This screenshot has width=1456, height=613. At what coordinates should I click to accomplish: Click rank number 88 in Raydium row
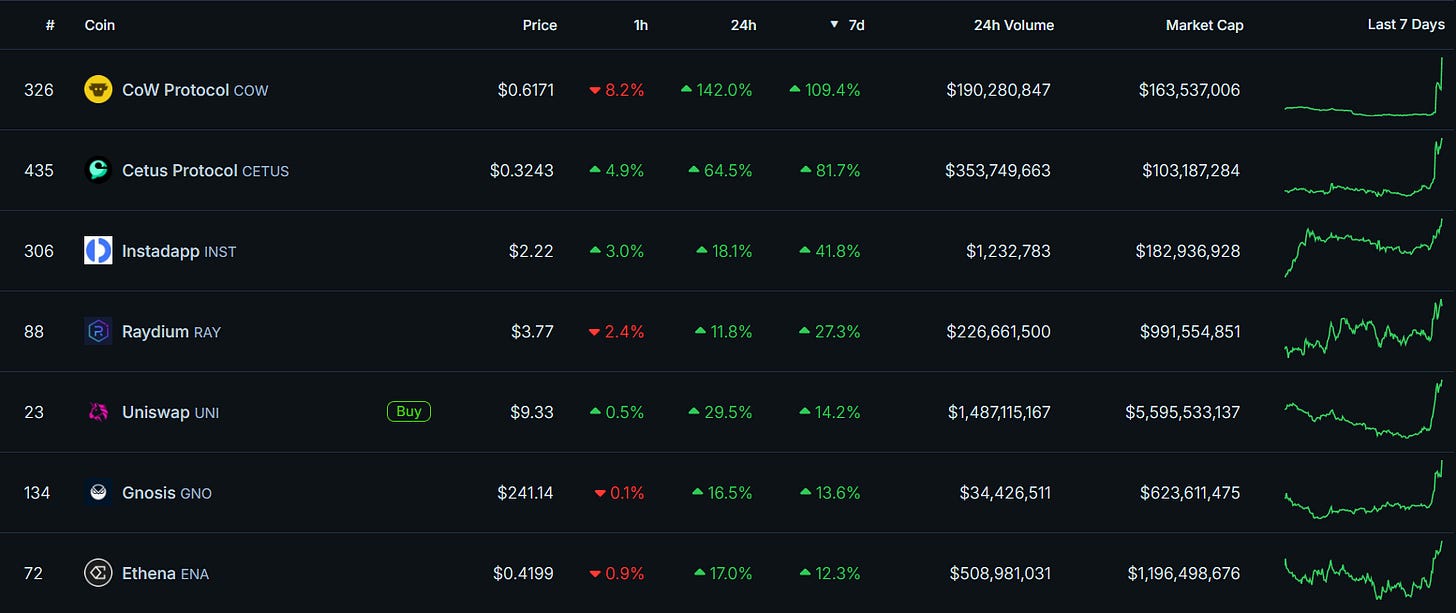pos(34,331)
